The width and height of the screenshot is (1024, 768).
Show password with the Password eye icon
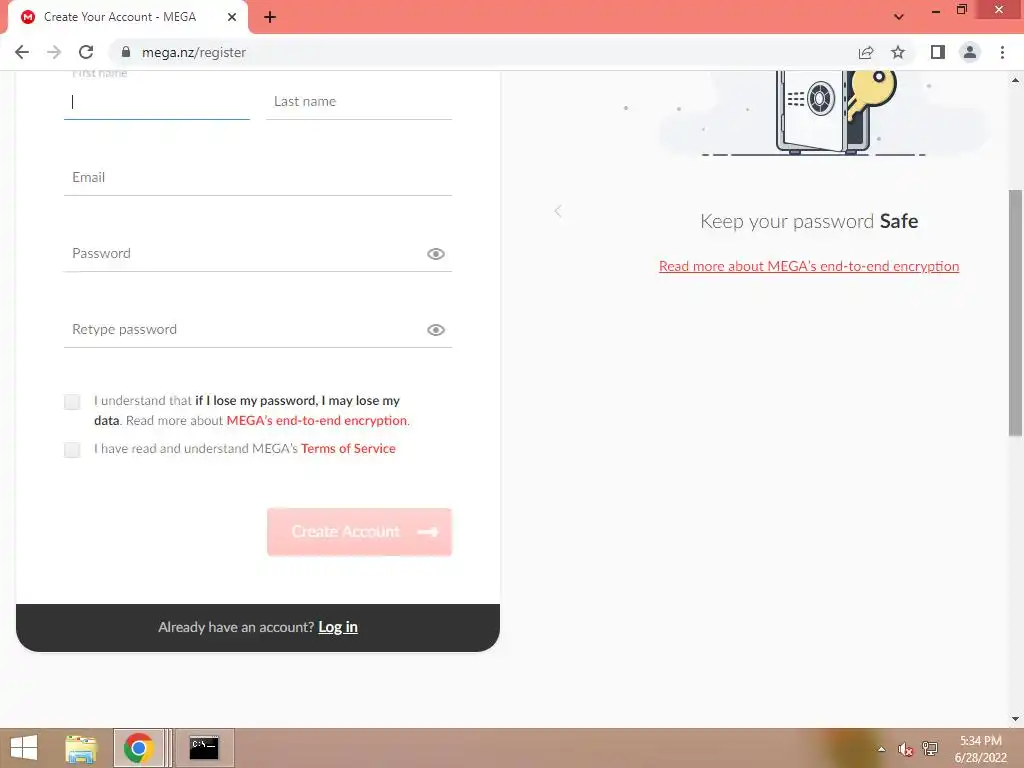pos(436,254)
